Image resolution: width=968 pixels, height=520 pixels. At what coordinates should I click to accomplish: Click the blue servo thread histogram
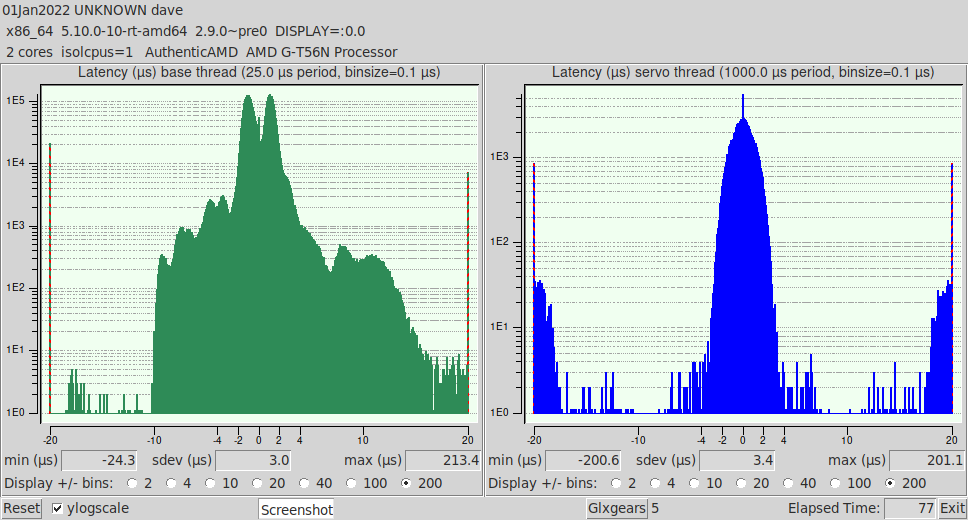click(743, 254)
